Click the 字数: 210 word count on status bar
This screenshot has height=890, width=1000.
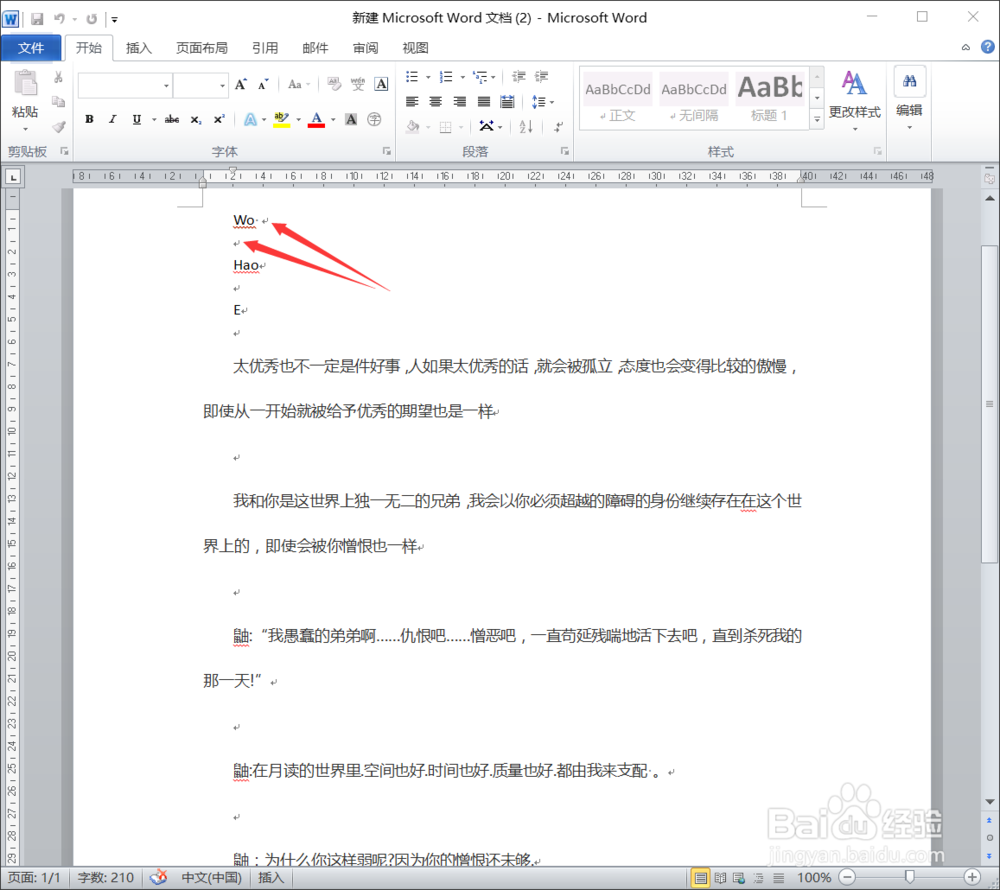click(105, 877)
